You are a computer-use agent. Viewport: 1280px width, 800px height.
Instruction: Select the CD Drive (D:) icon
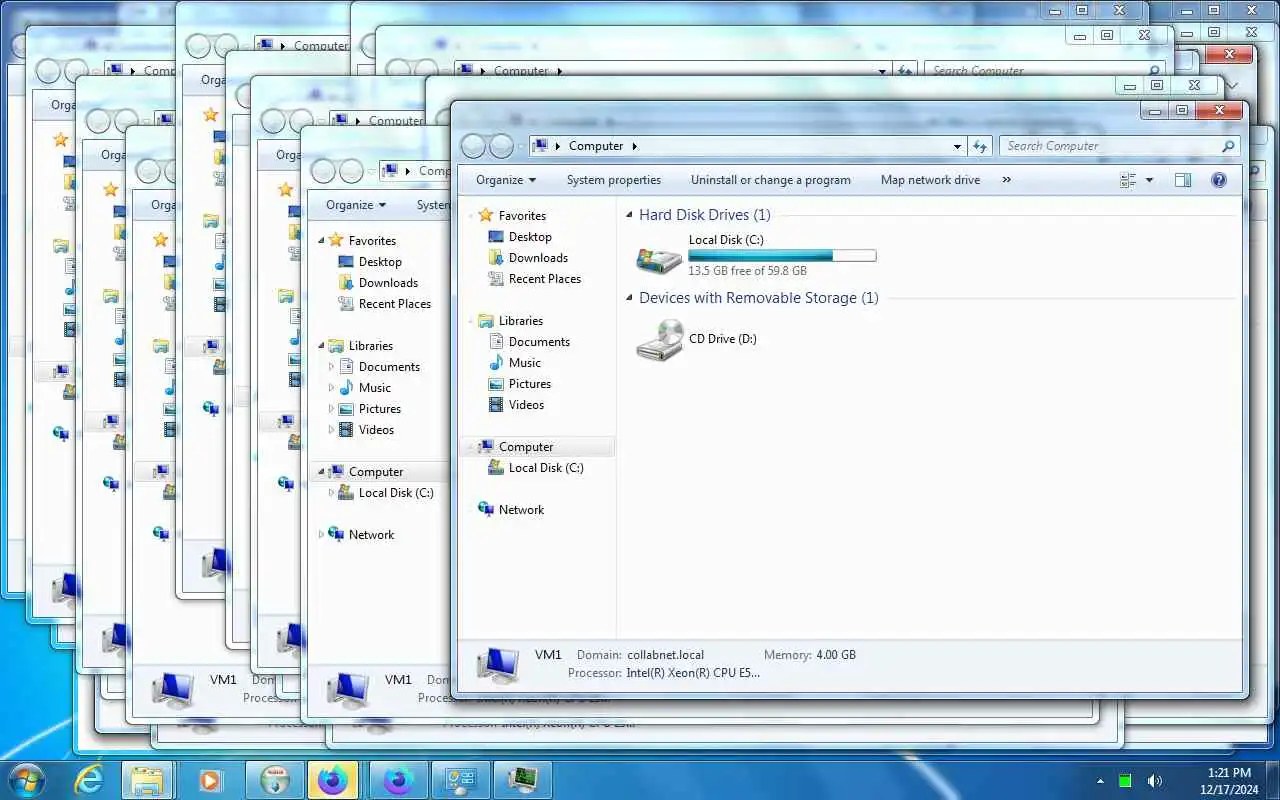pos(660,340)
